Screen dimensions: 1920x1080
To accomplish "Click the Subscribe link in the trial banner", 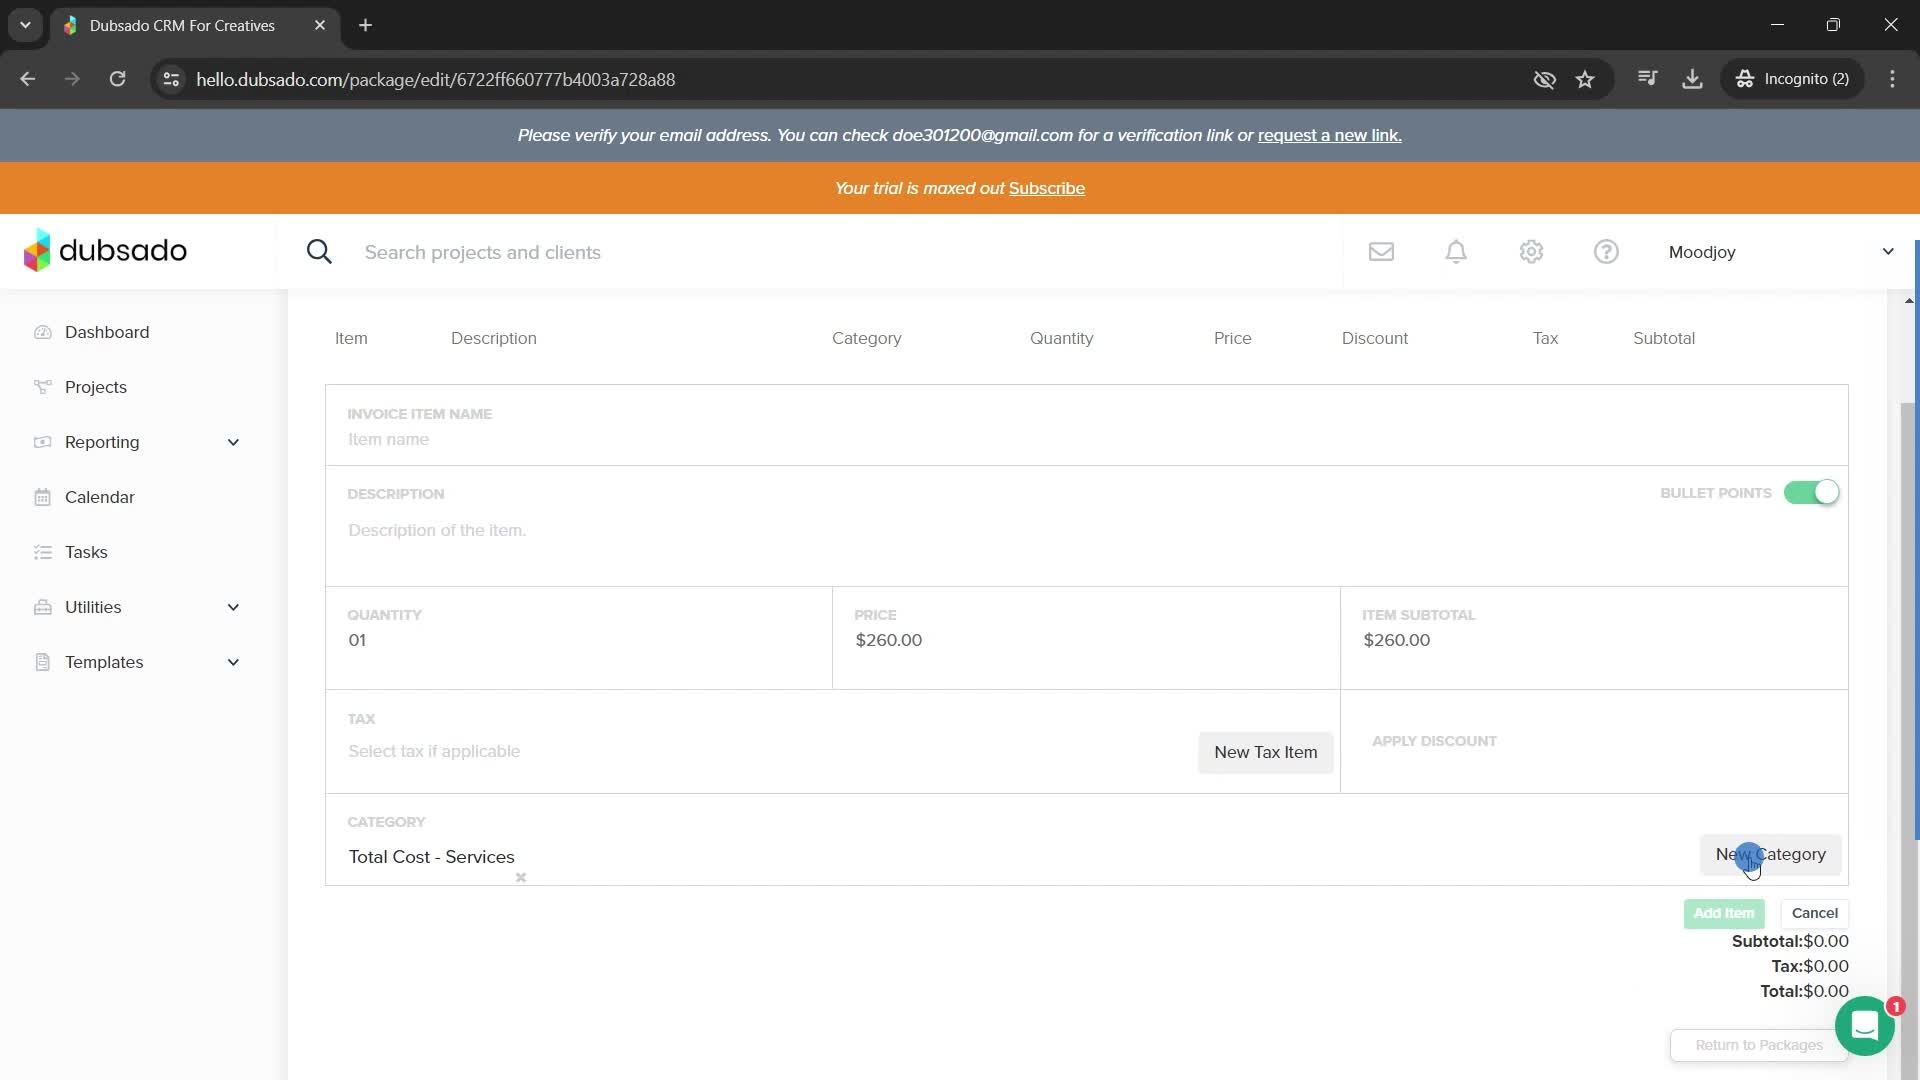I will point(1046,188).
